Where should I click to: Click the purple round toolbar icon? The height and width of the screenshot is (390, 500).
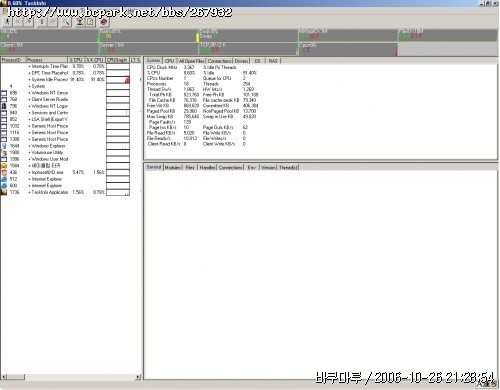pyautogui.click(x=104, y=22)
